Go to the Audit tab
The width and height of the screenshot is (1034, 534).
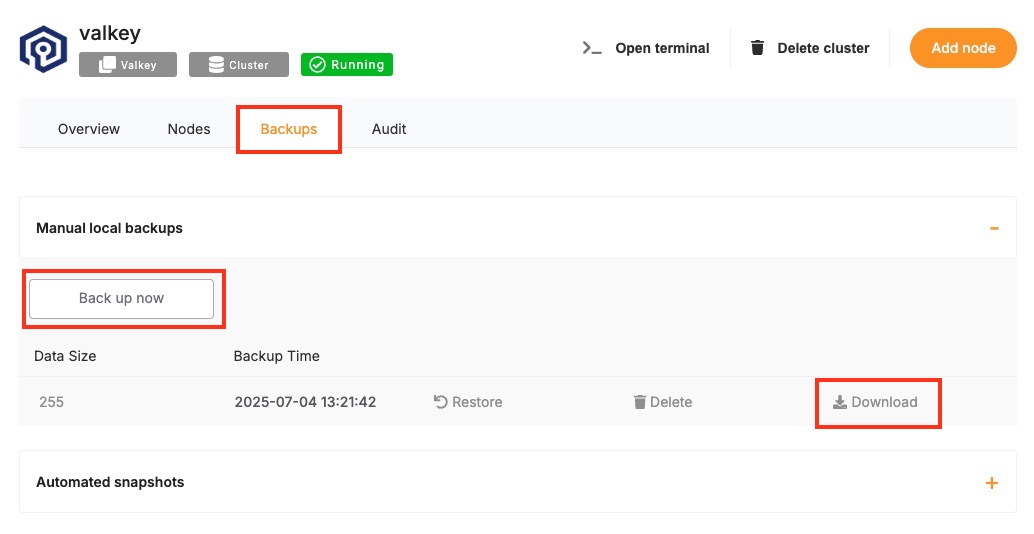coord(389,129)
